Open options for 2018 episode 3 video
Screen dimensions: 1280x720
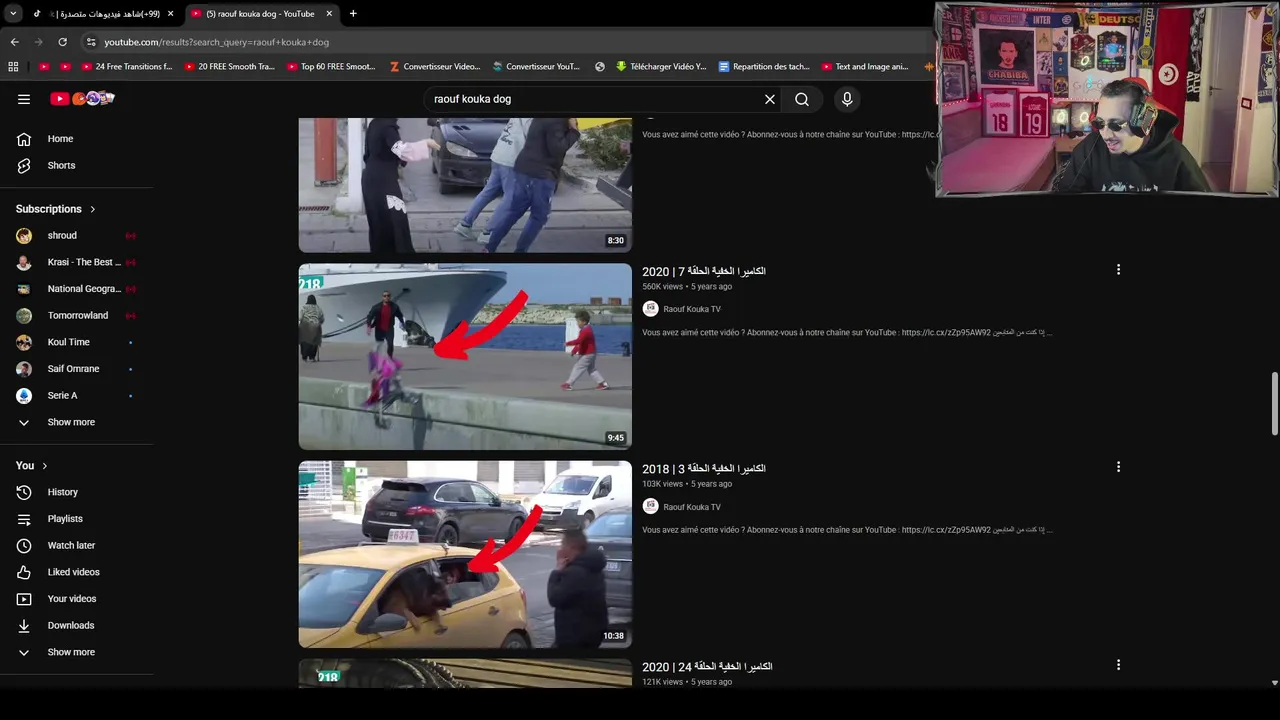tap(1118, 467)
